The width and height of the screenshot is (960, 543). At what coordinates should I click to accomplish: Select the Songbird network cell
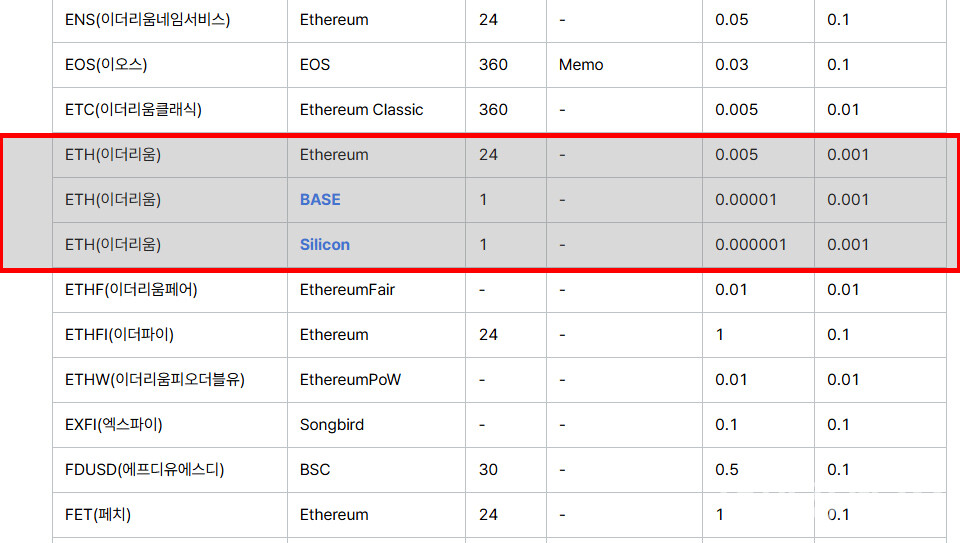(x=332, y=425)
